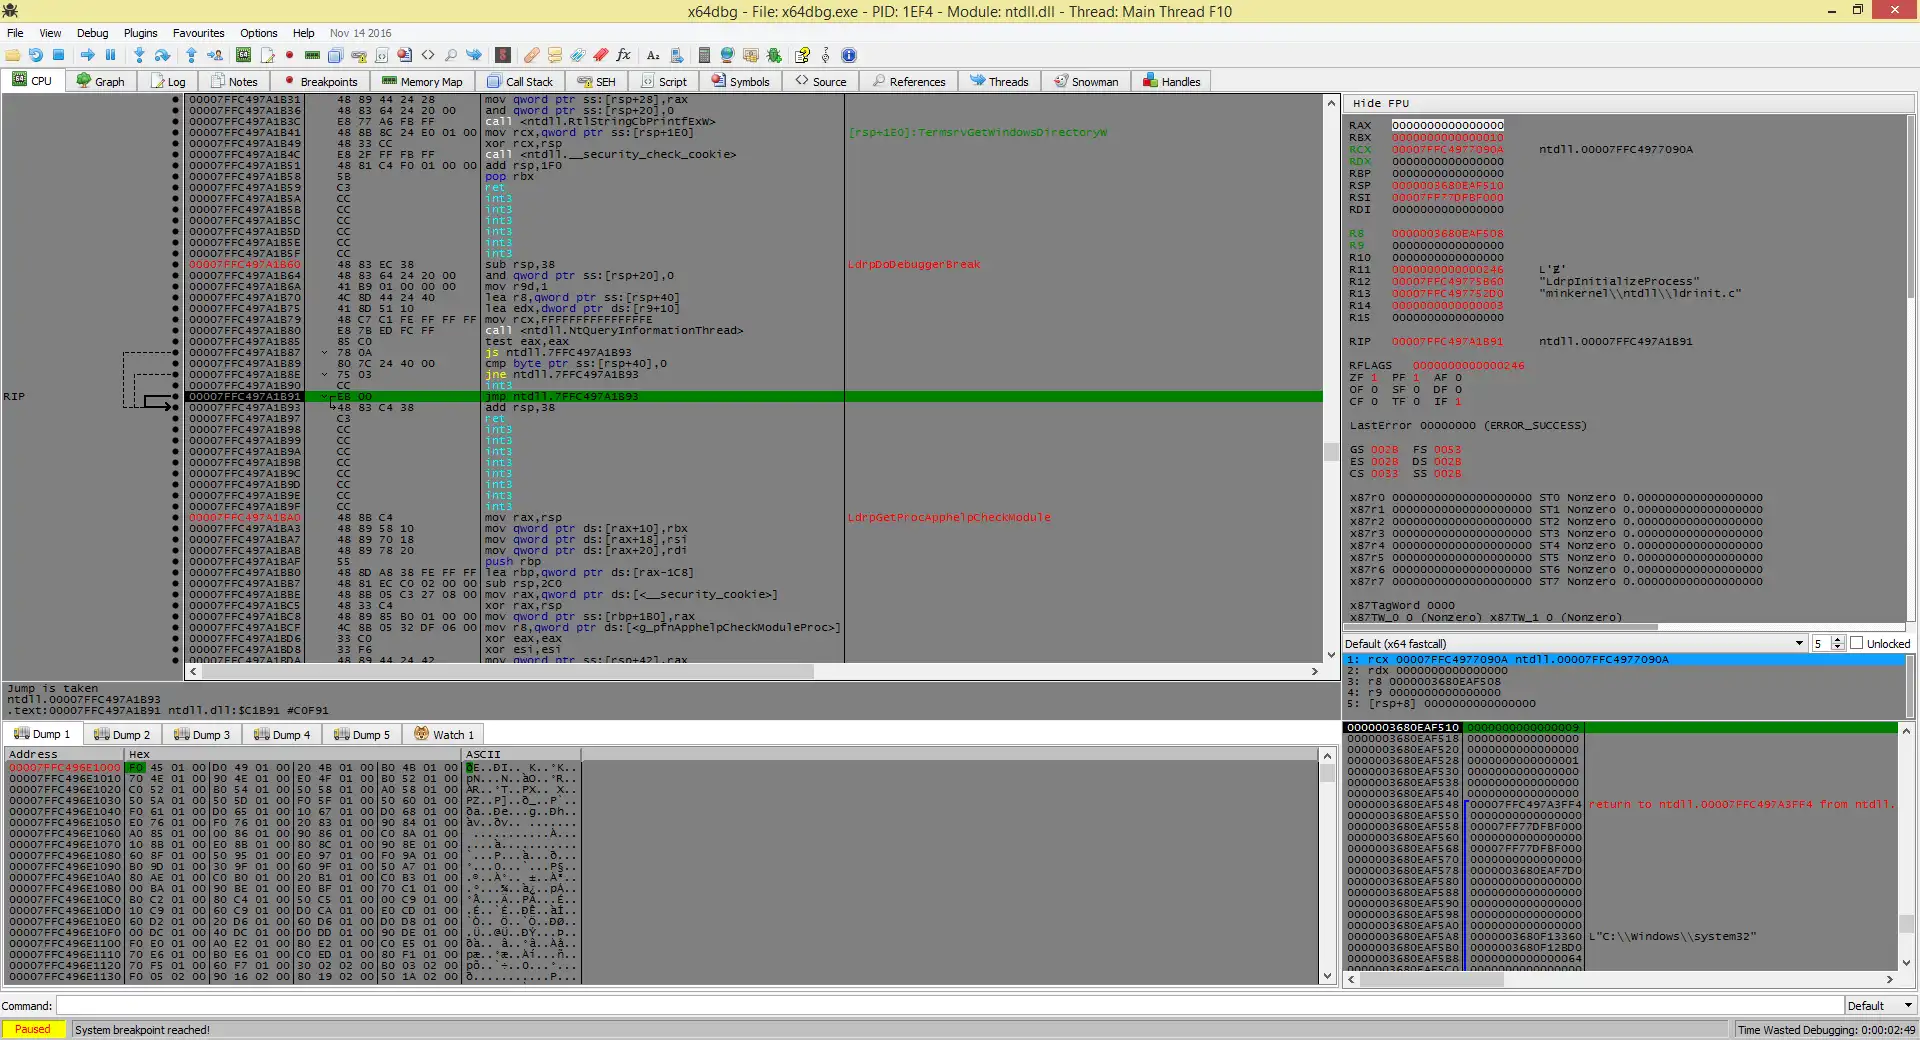
Task: Click the disassembly horizontal scrollbar thumb
Action: click(510, 672)
